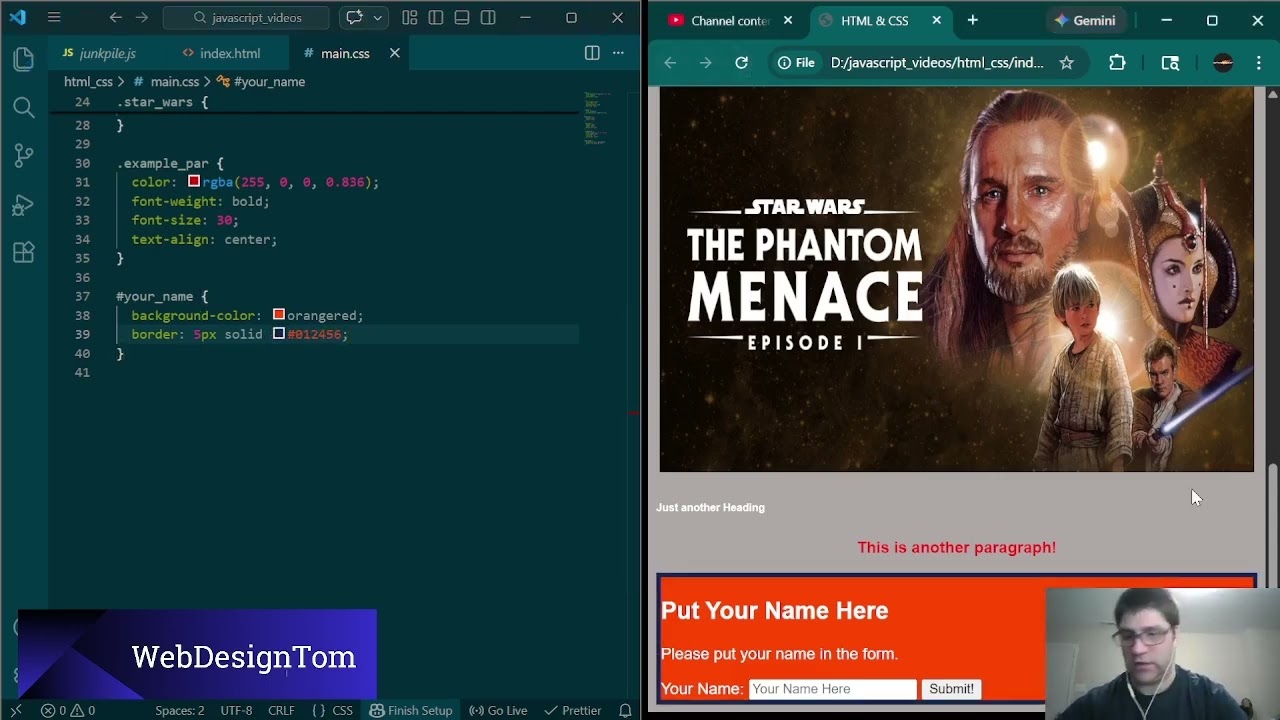Screen dimensions: 1280x720
Task: Change the UTF-8 encoding setting
Action: click(x=236, y=711)
